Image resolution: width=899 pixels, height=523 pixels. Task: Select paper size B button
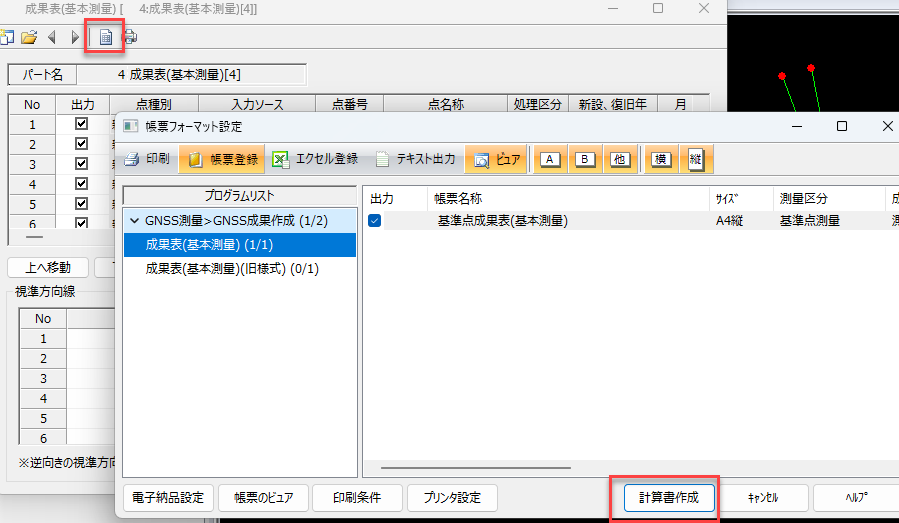(585, 159)
